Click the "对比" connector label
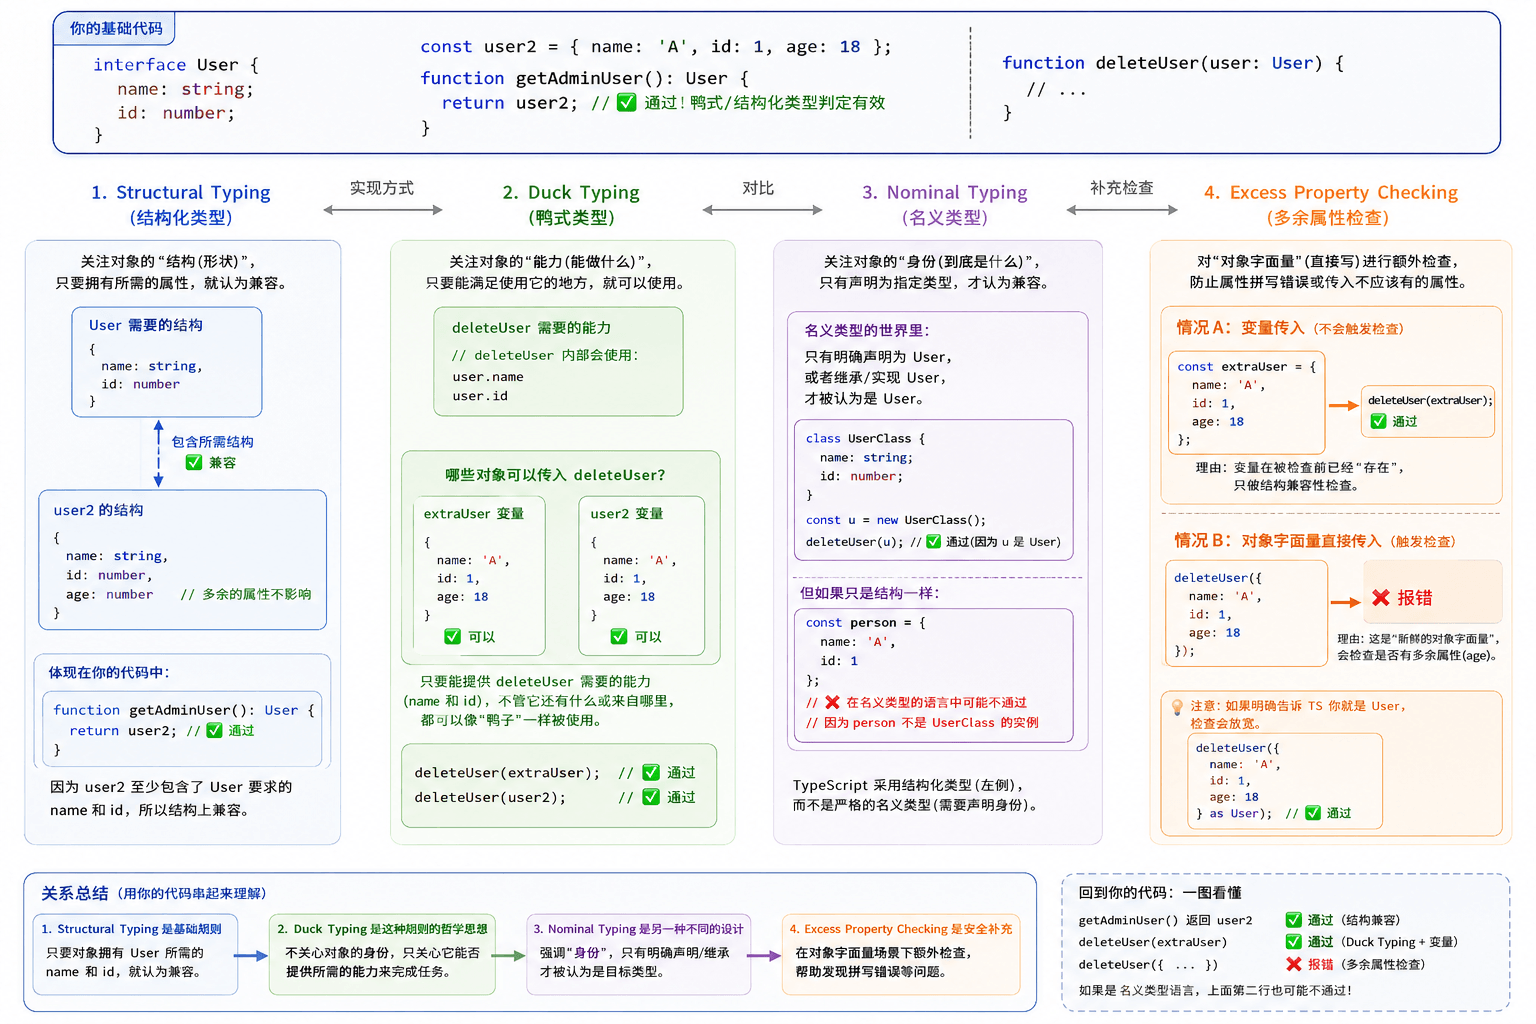 pyautogui.click(x=758, y=188)
